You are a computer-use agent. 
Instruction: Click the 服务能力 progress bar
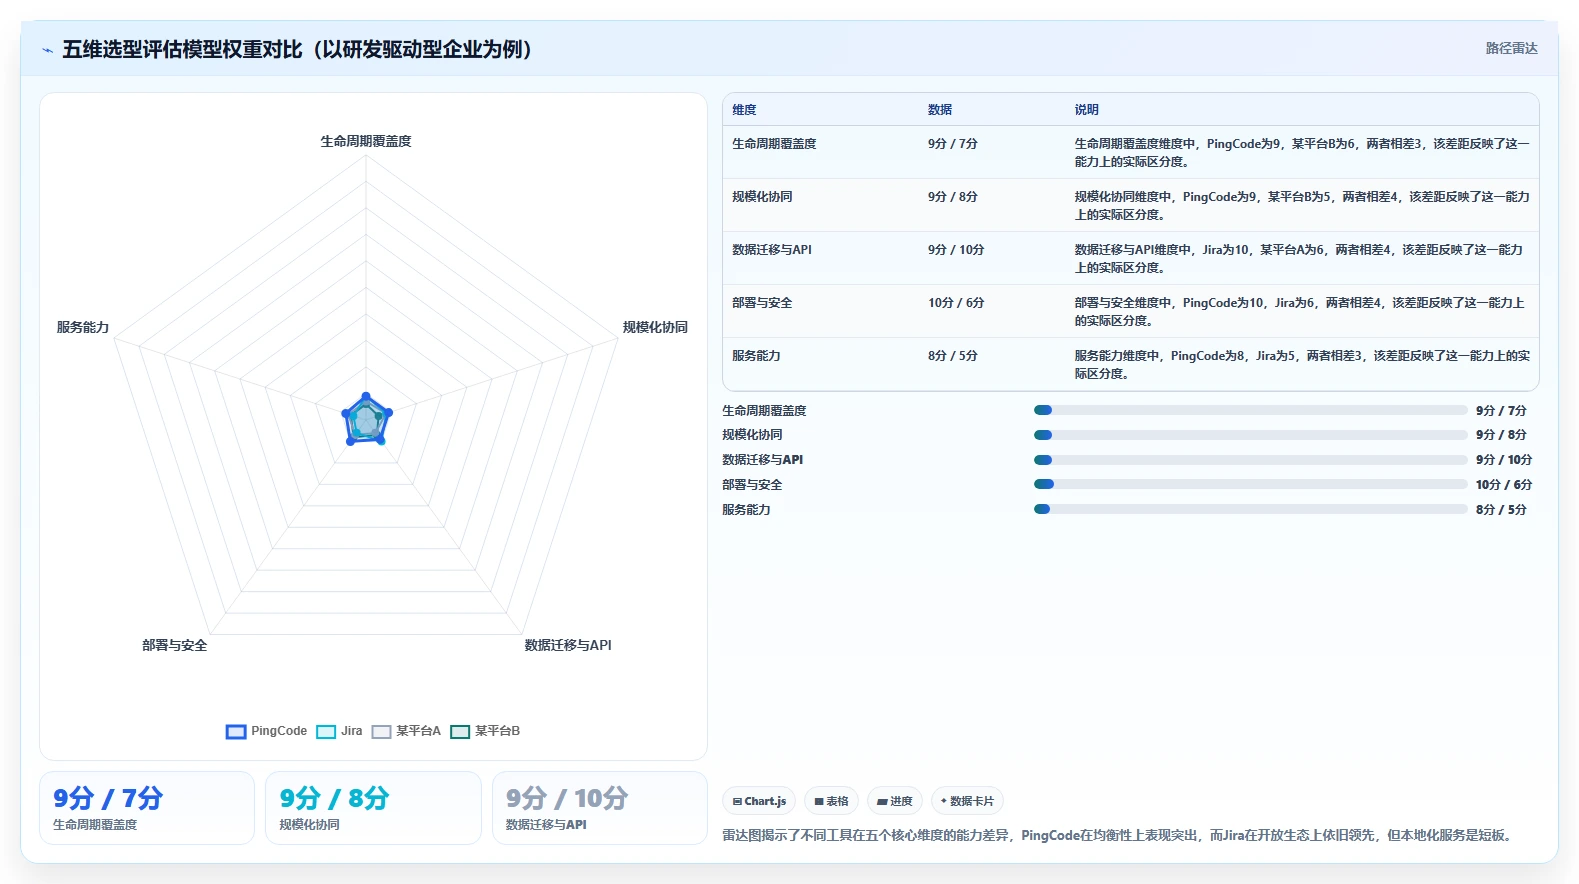click(1250, 509)
